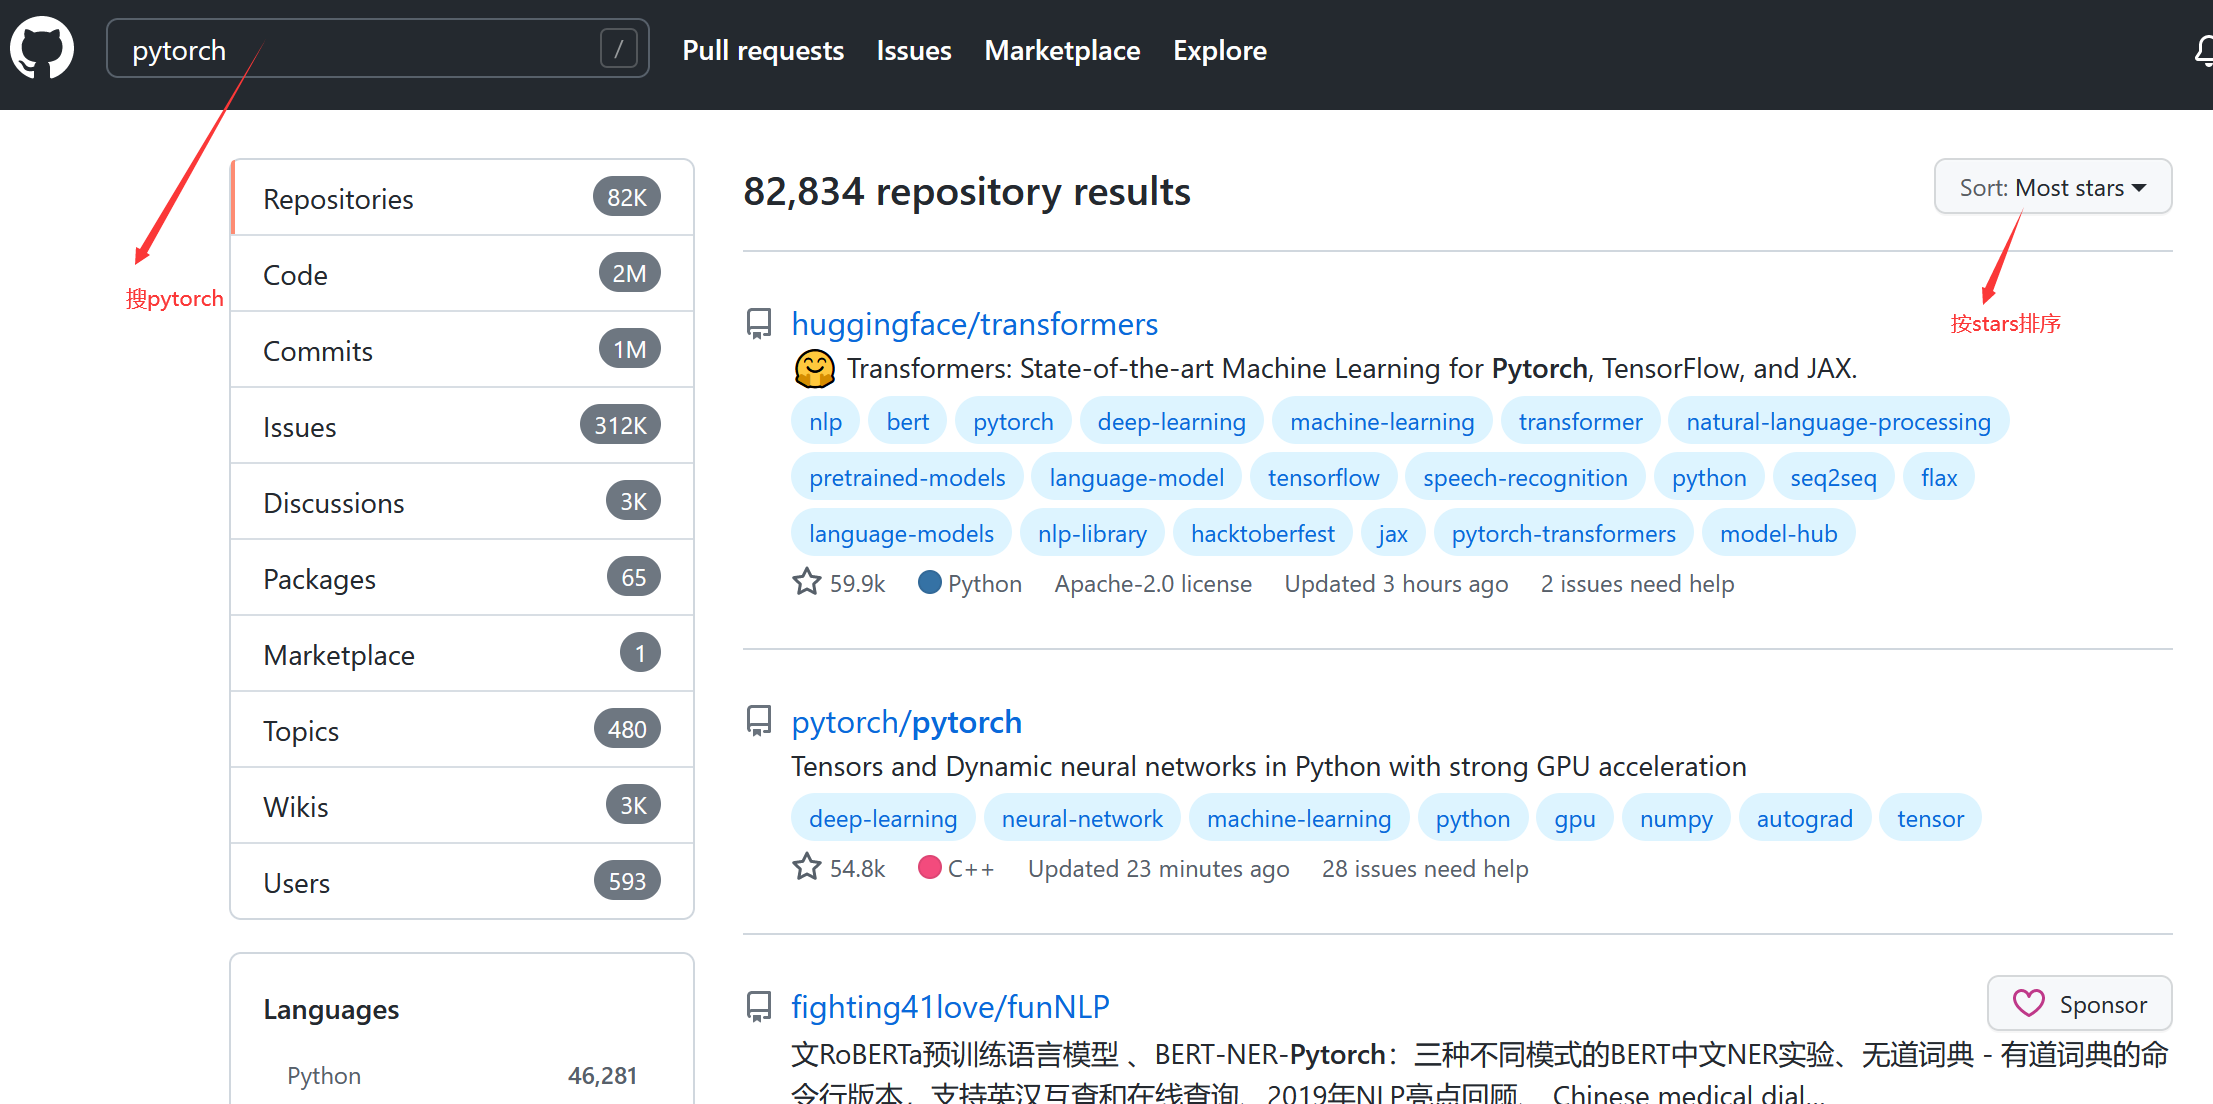Screen dimensions: 2213x1104
Task: Click the neural-network topic tag
Action: click(x=1082, y=818)
